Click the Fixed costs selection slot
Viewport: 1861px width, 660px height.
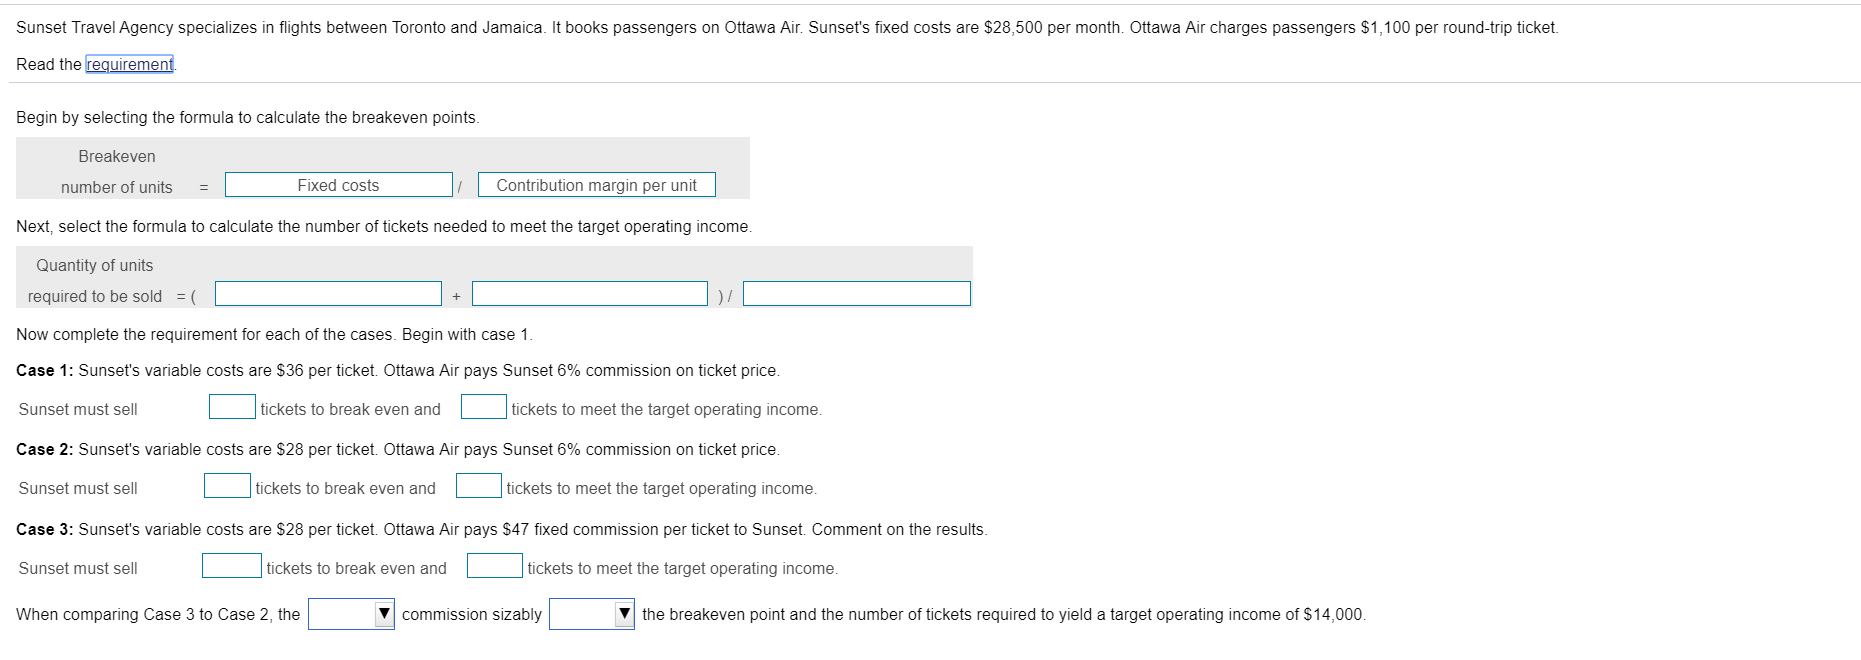[x=338, y=184]
